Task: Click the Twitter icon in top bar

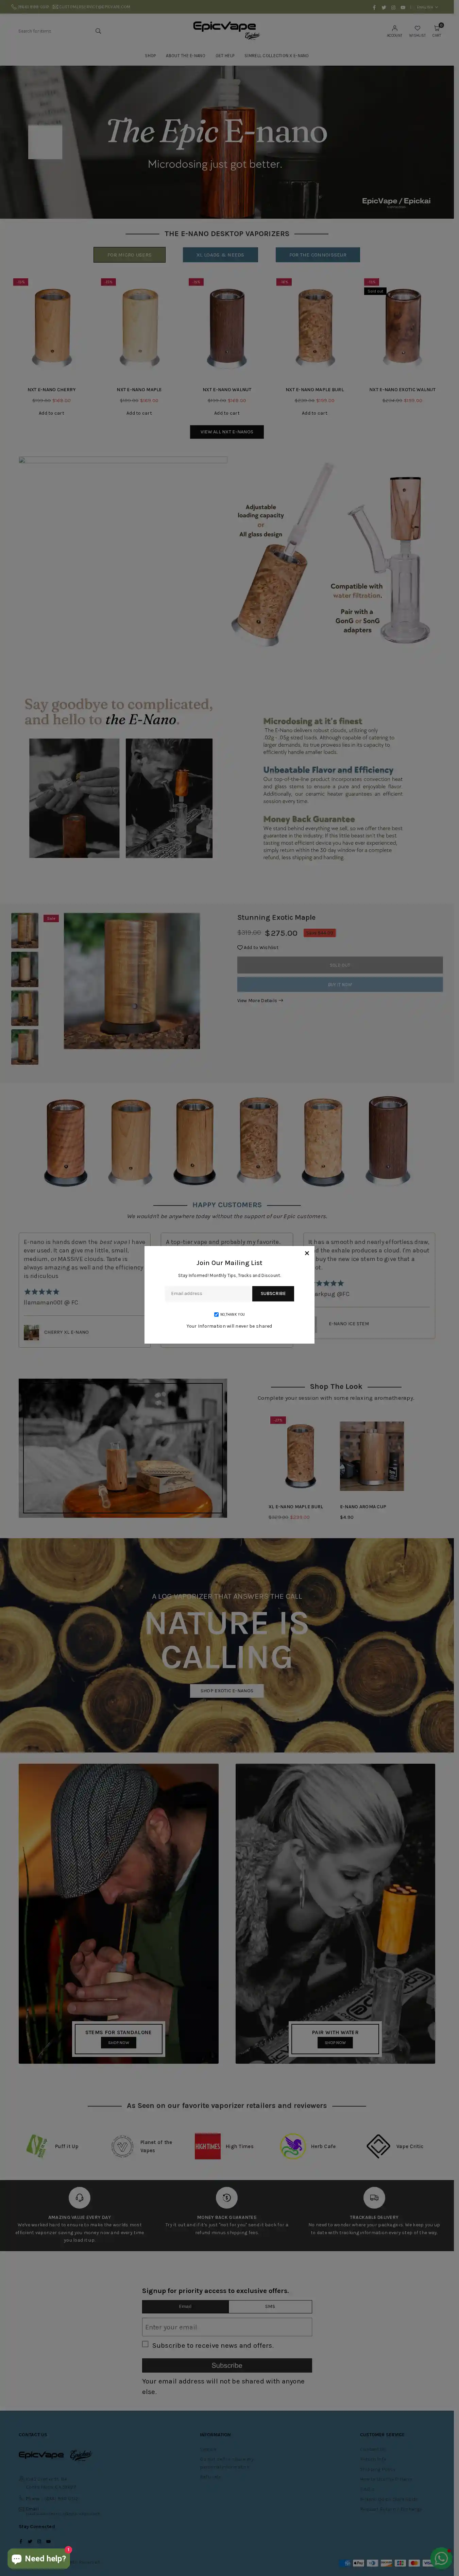Action: pyautogui.click(x=384, y=7)
